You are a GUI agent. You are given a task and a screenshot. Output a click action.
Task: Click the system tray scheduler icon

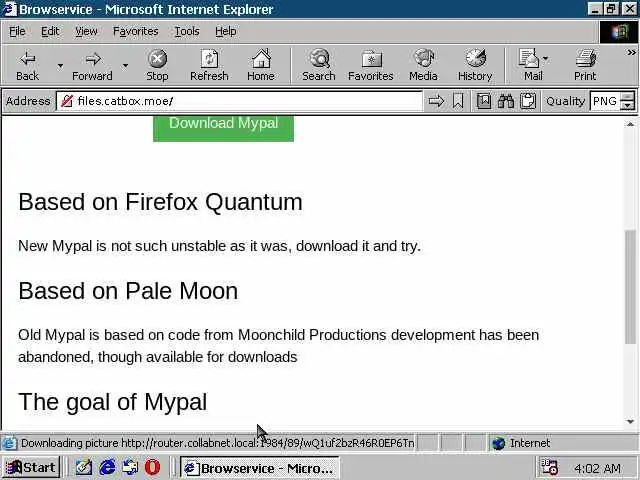click(x=549, y=467)
